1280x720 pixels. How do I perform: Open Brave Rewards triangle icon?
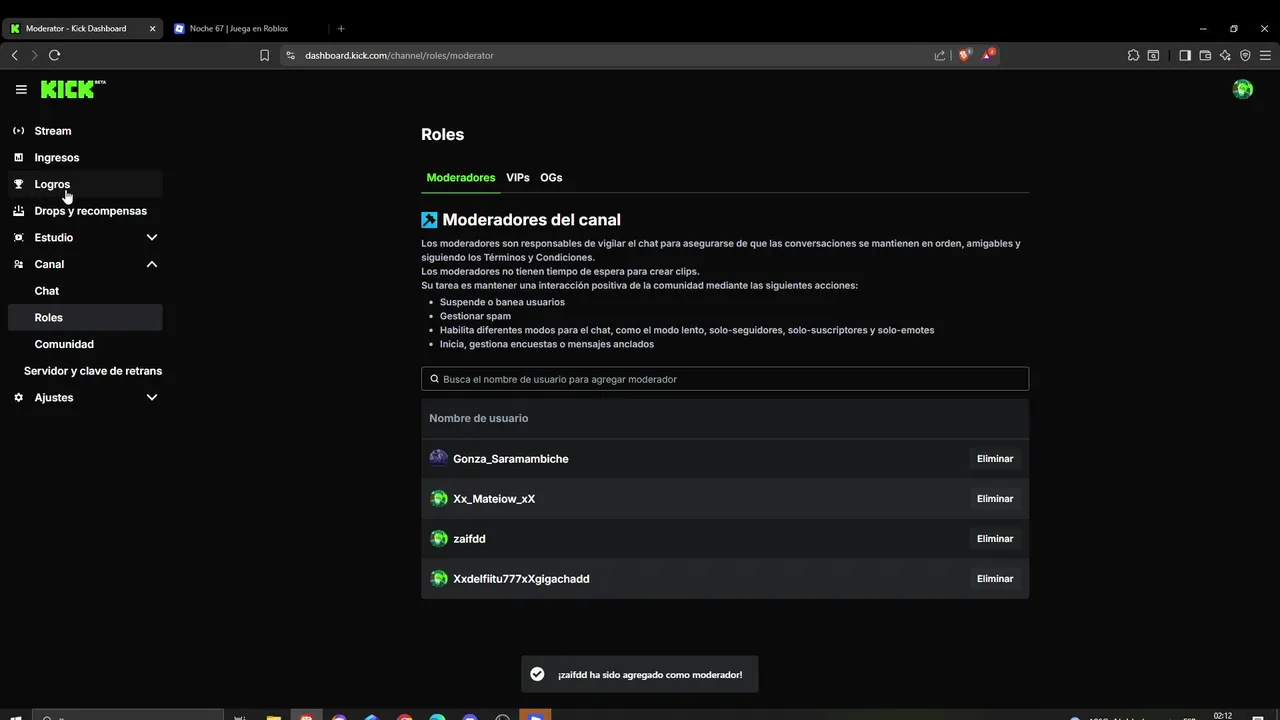pyautogui.click(x=987, y=55)
